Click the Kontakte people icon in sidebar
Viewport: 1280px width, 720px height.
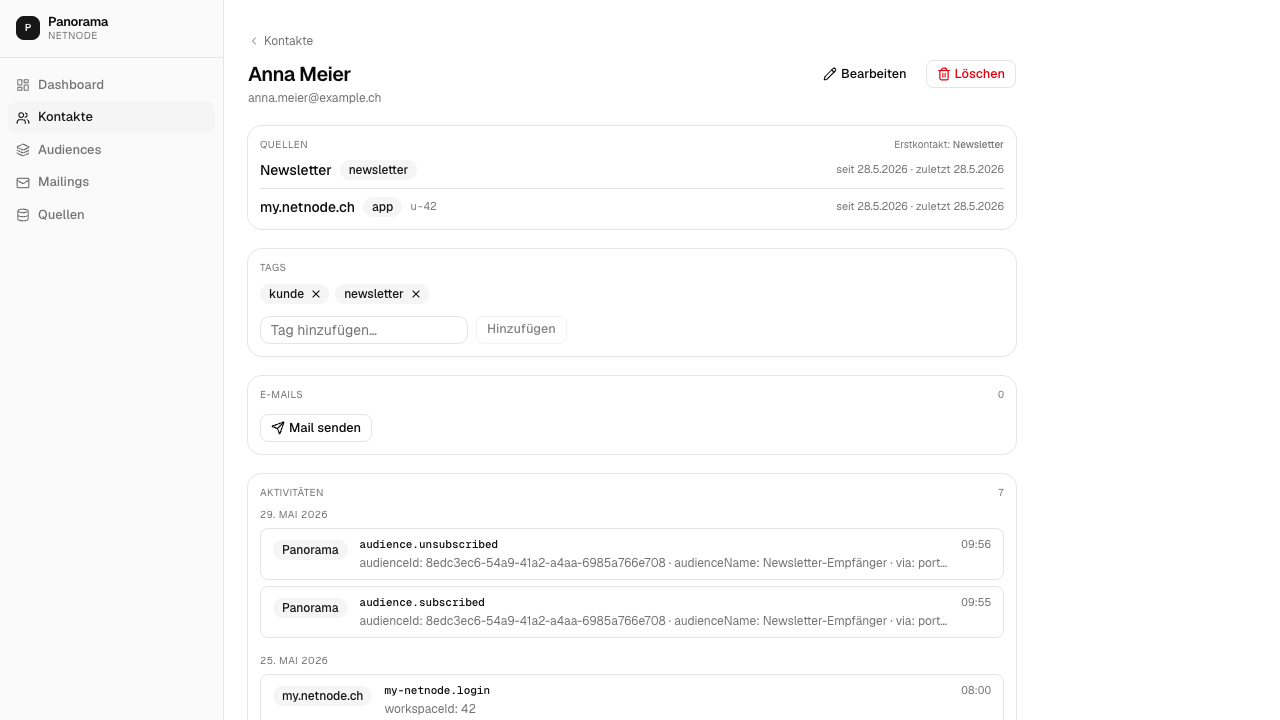[x=23, y=118]
